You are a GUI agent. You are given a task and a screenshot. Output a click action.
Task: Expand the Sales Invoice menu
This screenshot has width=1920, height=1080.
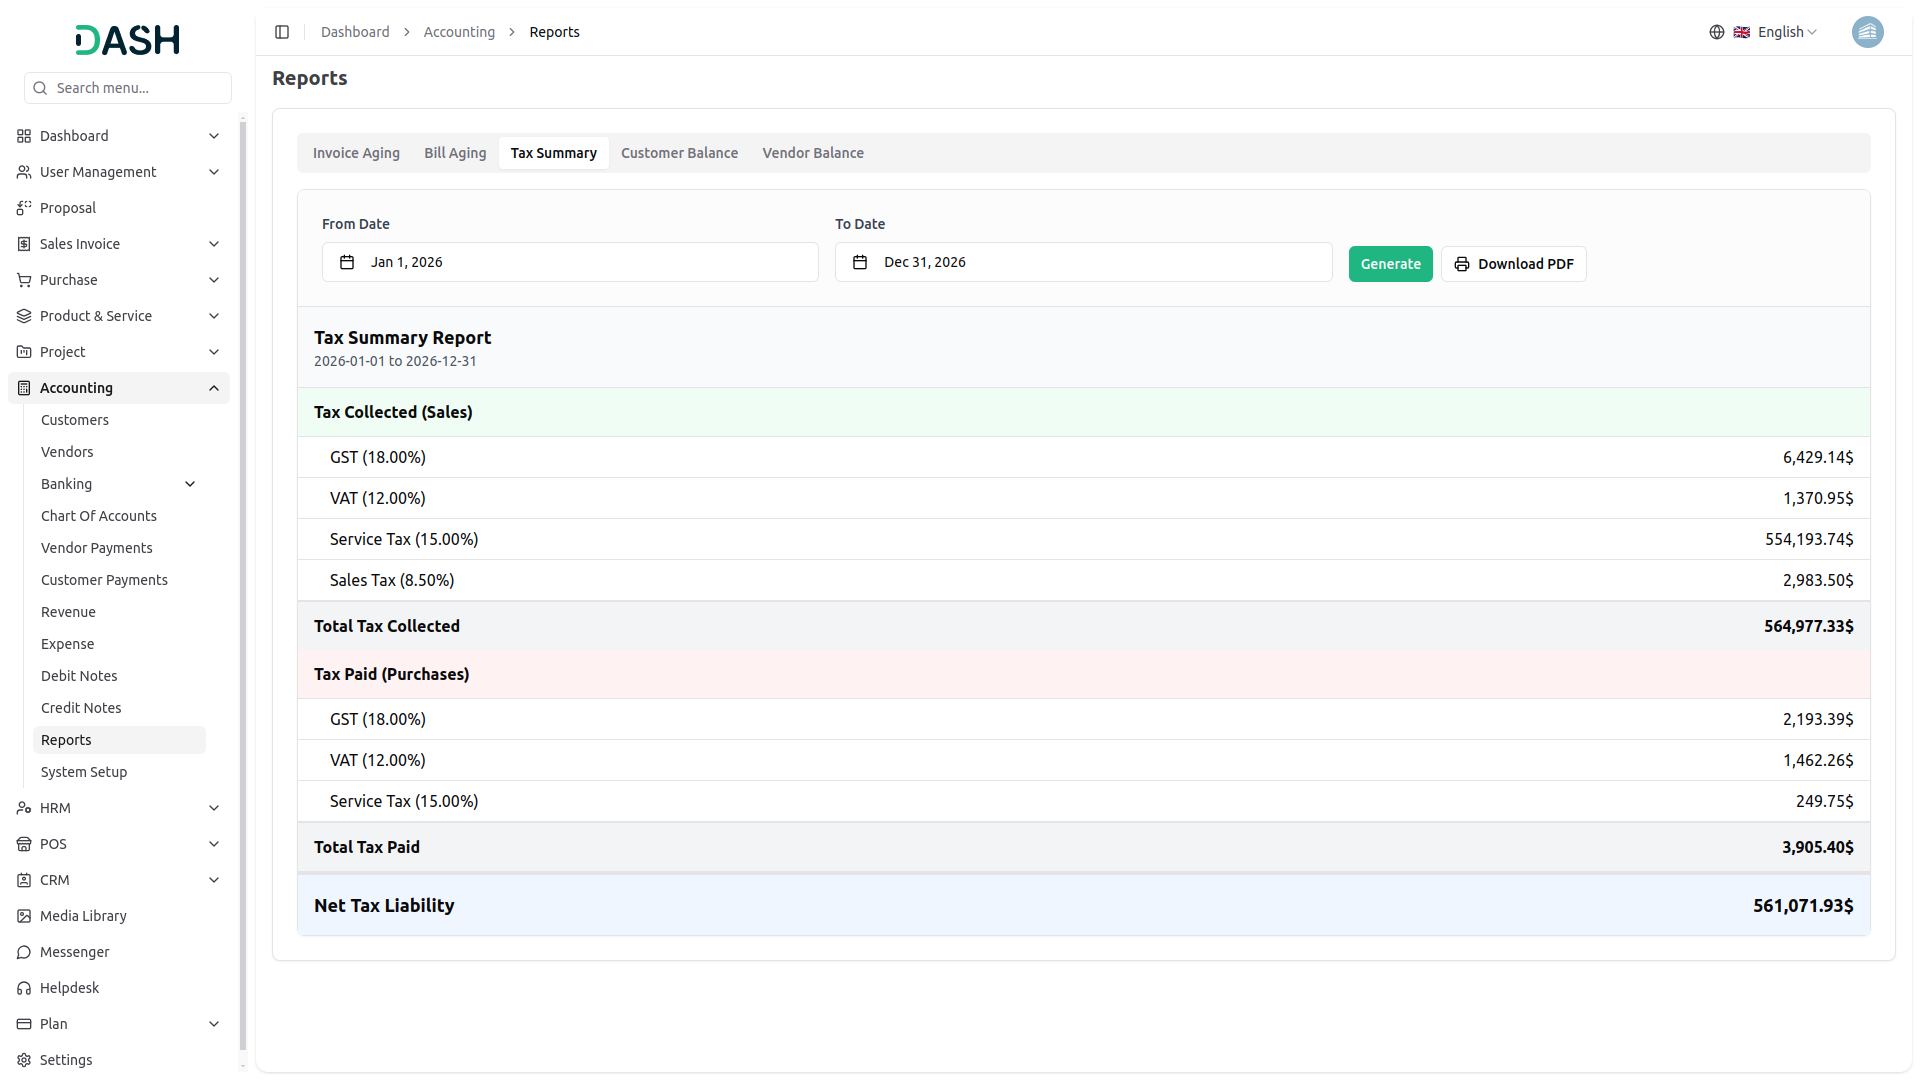point(214,244)
